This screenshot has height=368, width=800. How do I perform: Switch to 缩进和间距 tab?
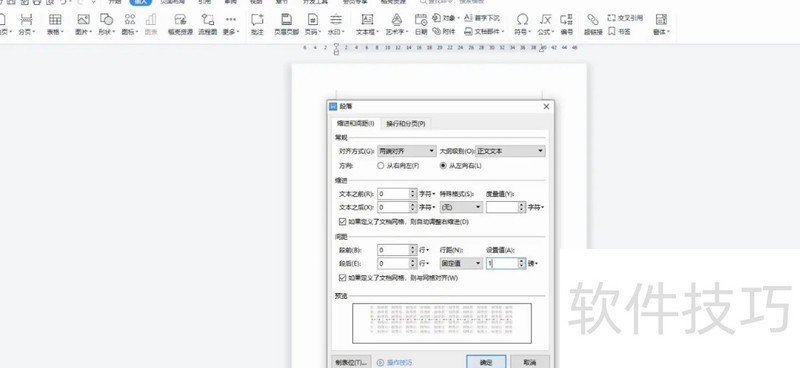(355, 124)
